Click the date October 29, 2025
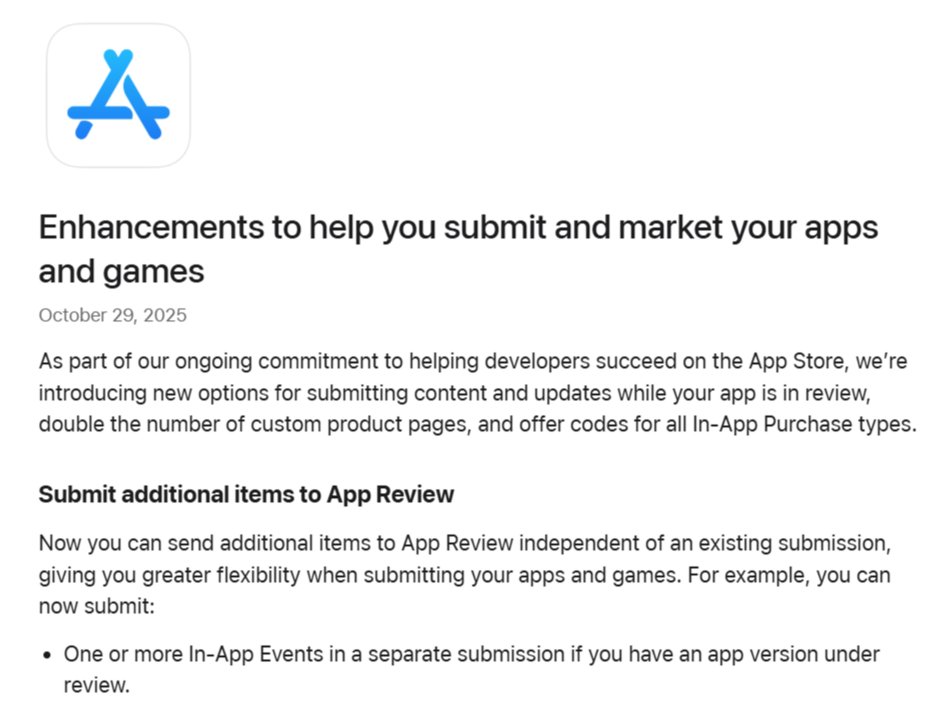Screen dimensions: 950x708 pyautogui.click(x=112, y=316)
